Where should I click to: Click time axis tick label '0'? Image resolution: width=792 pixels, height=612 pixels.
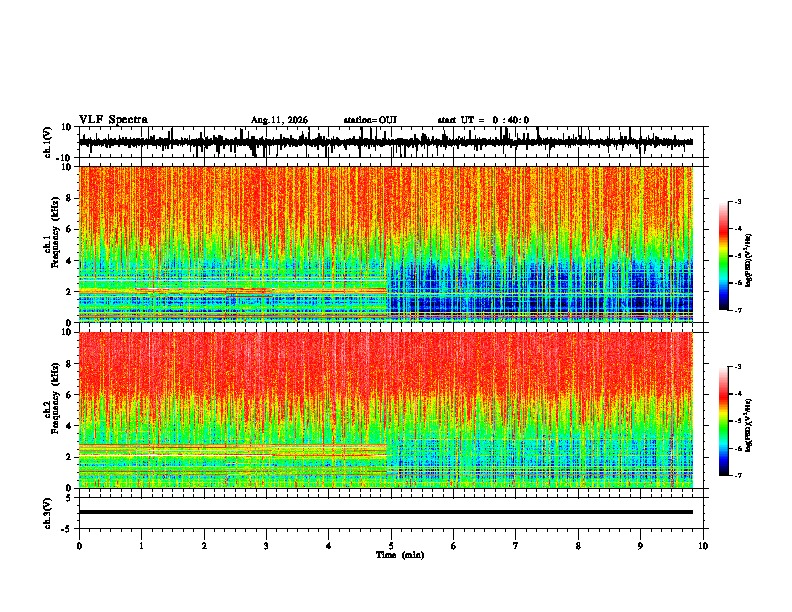tap(79, 546)
